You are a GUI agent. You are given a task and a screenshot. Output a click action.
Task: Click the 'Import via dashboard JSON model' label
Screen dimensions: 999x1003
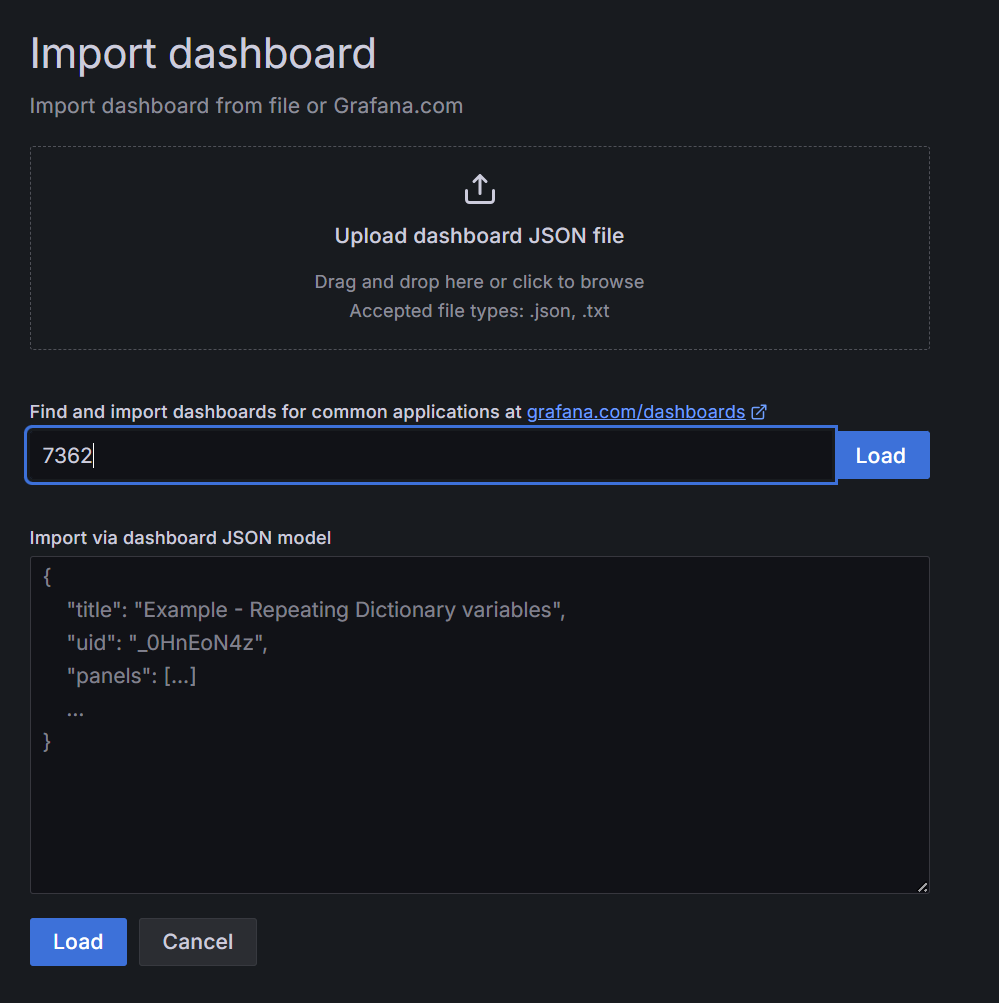click(180, 538)
